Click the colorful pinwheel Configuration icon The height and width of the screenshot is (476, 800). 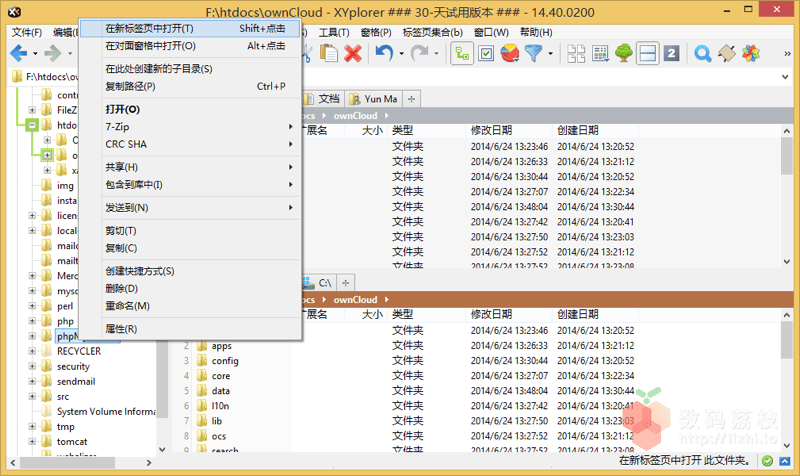(x=751, y=53)
